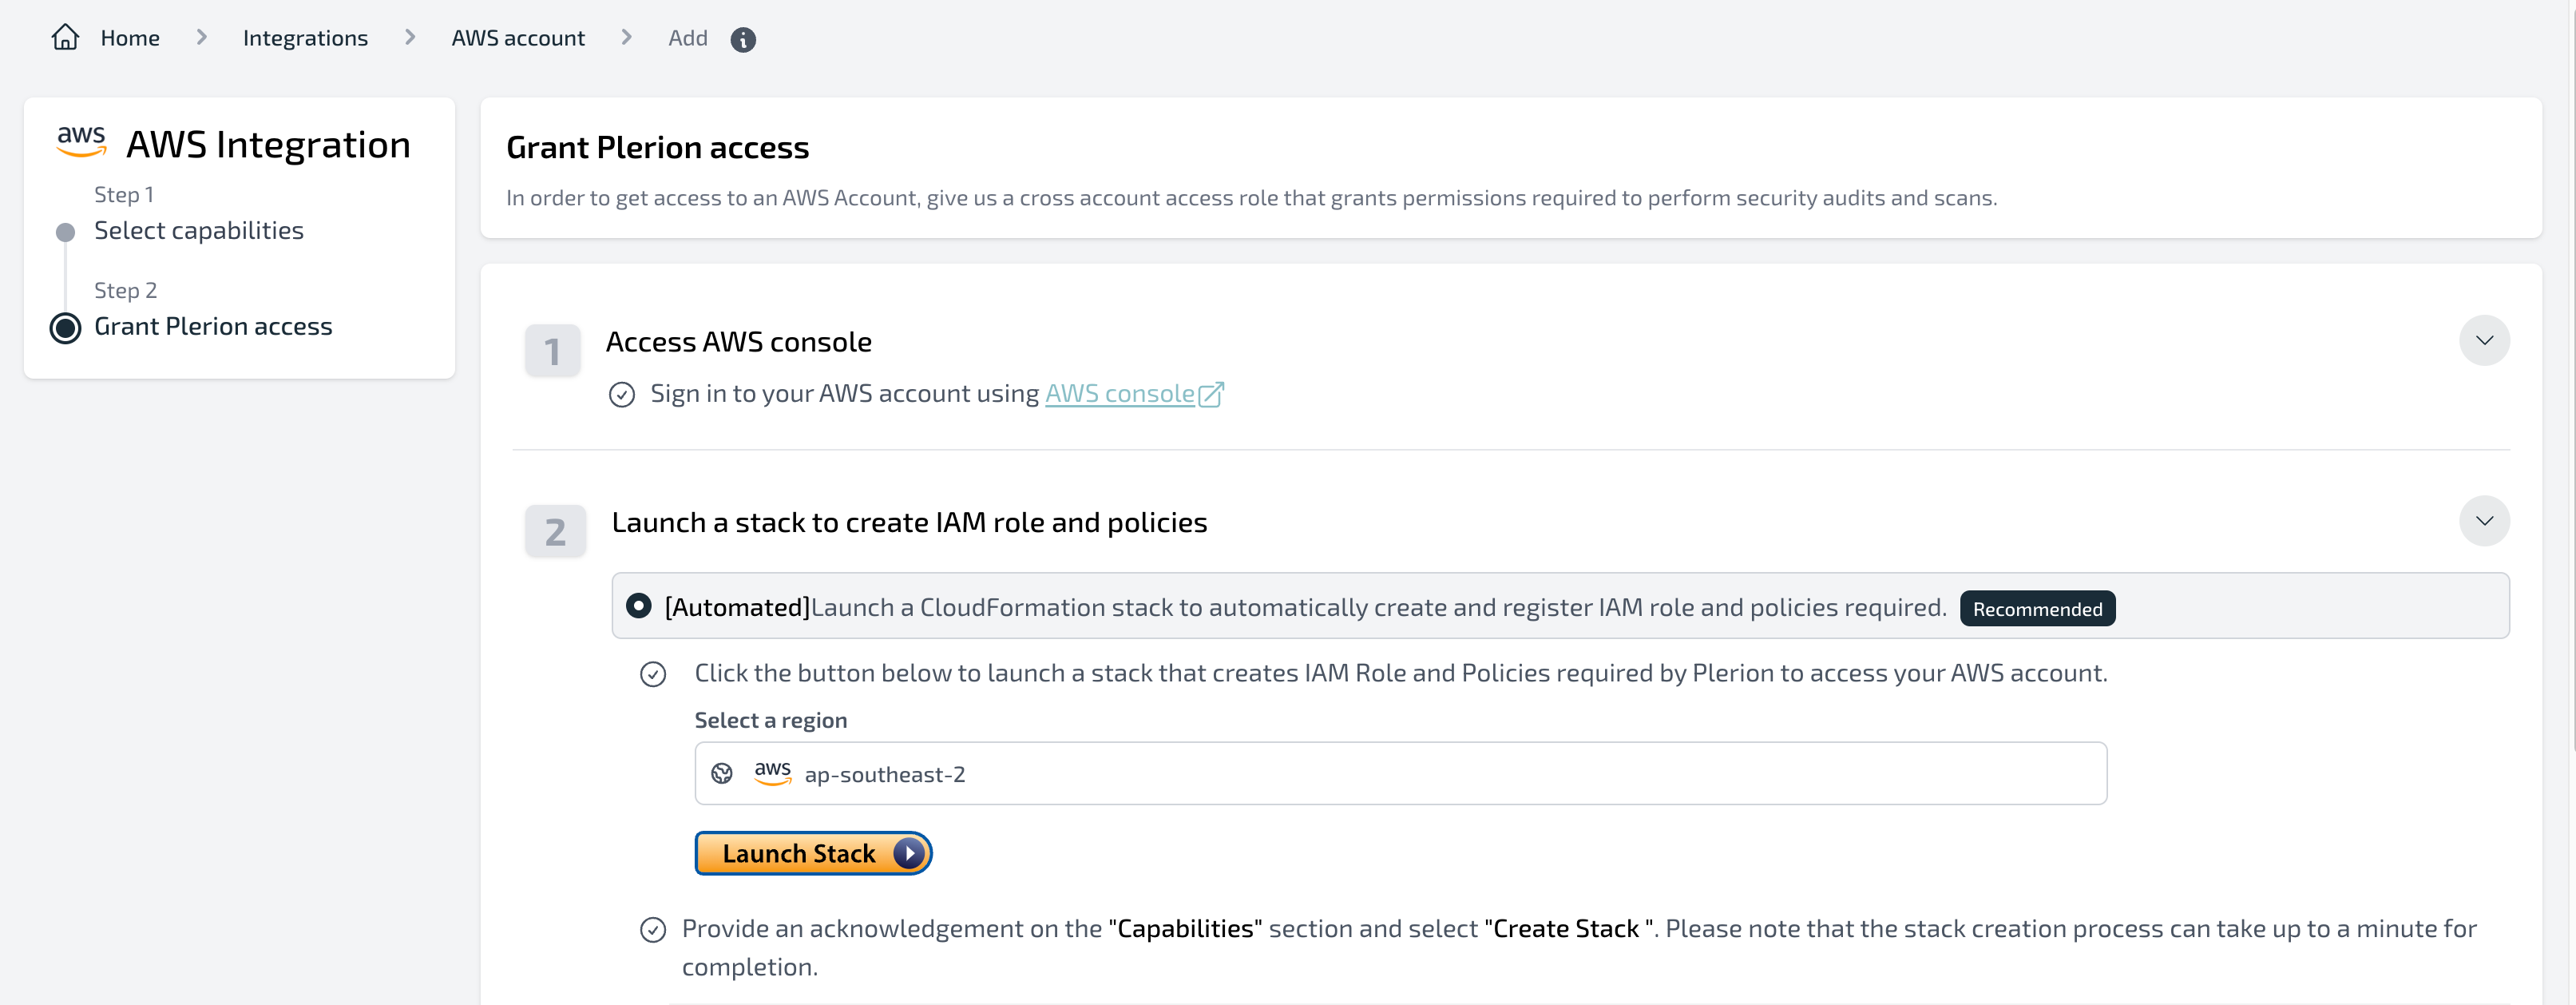Collapse the Launch a stack section
Screen dimensions: 2576x1005
(x=2484, y=521)
